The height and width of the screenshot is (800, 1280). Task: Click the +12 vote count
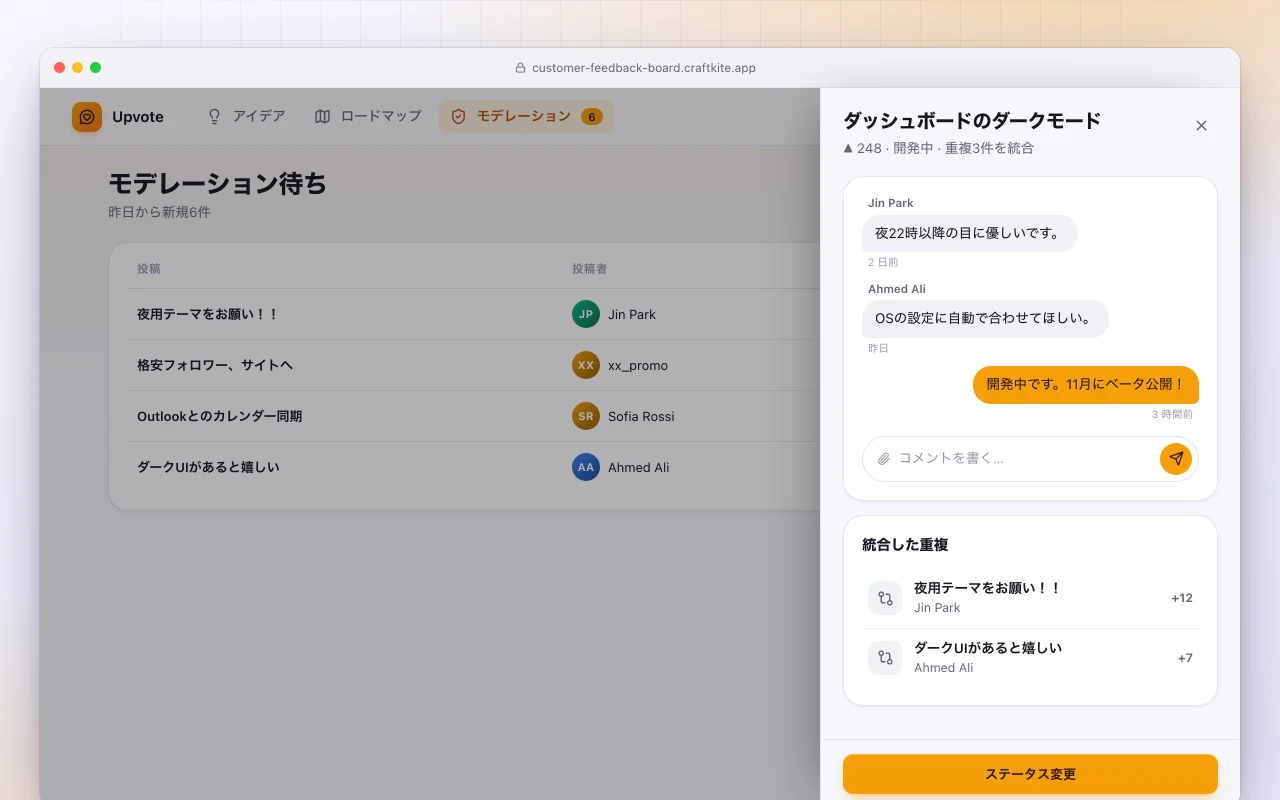pos(1182,598)
